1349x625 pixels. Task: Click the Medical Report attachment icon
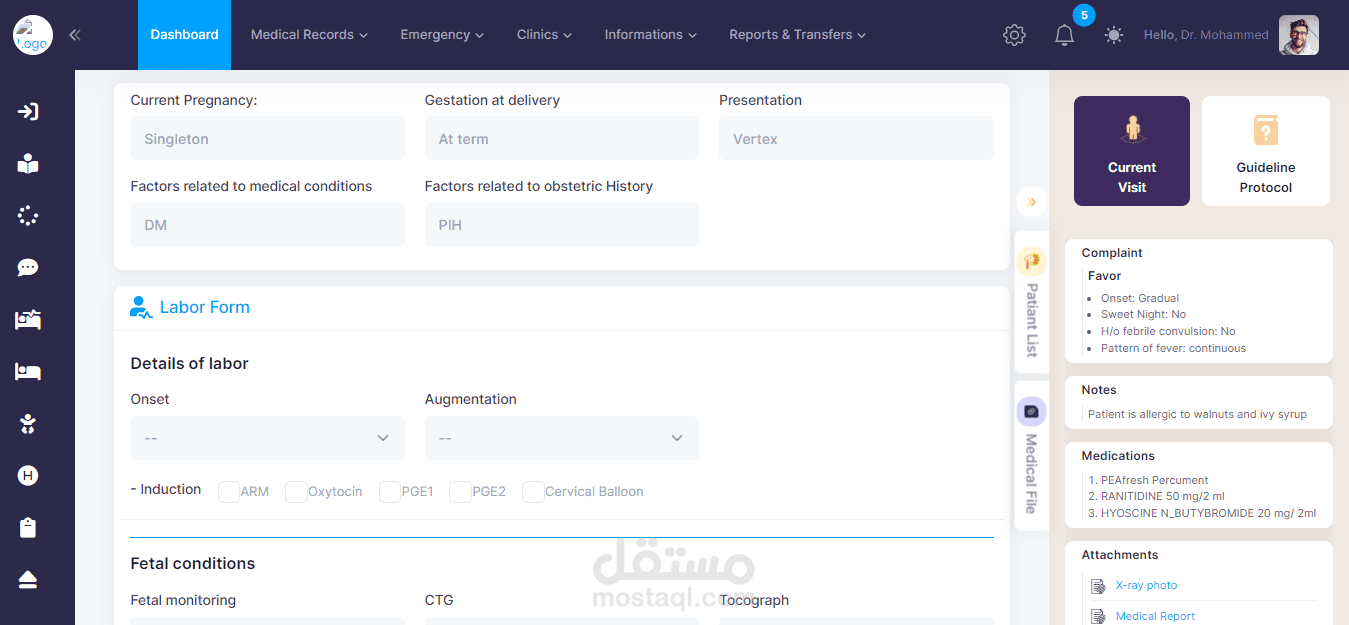[1098, 617]
